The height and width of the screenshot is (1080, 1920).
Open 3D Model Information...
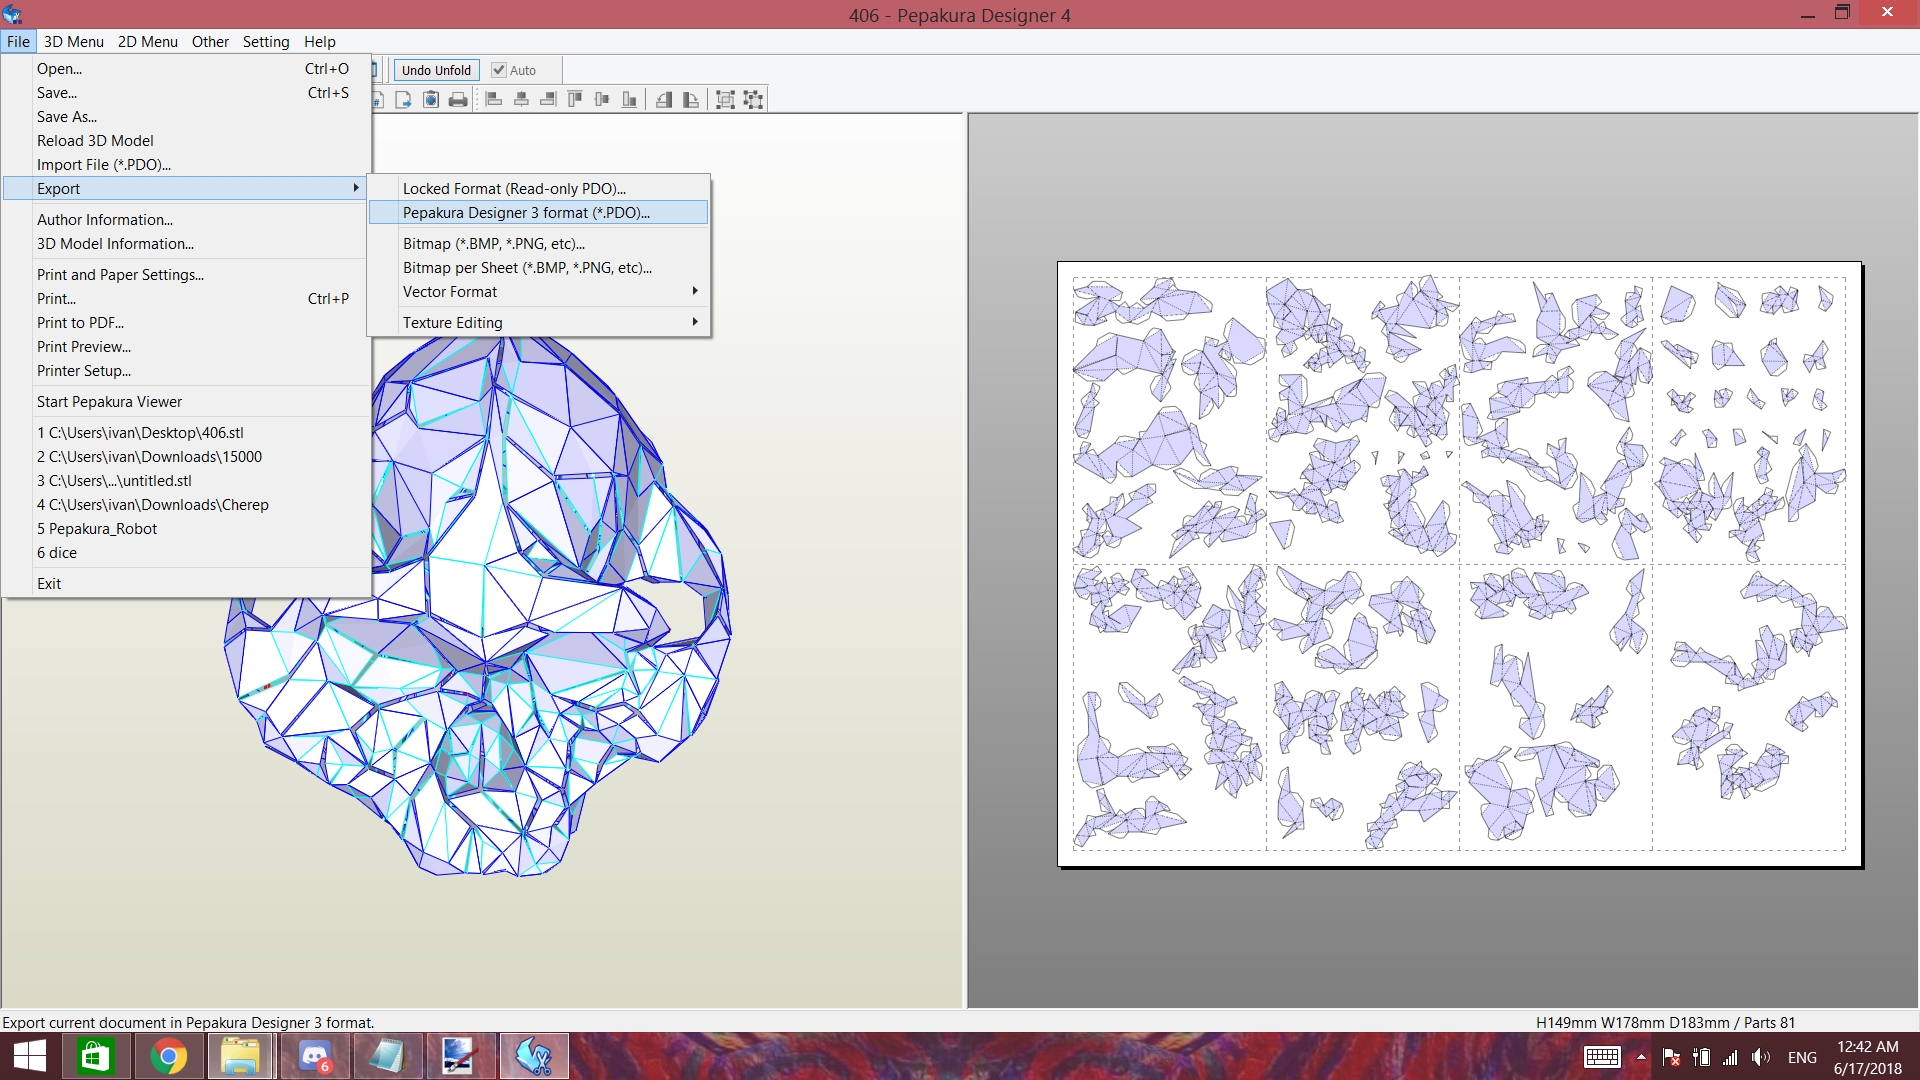[186, 243]
